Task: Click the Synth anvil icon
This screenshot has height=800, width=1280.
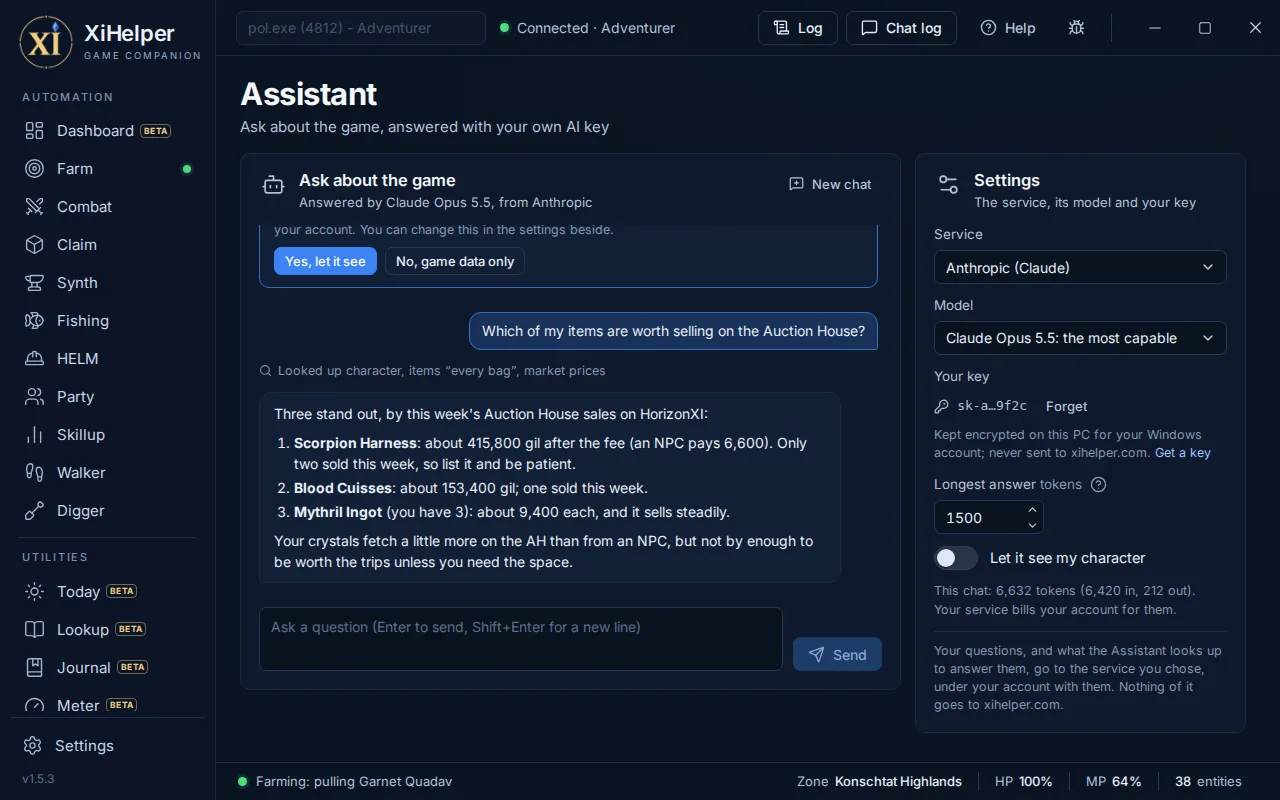Action: [35, 283]
